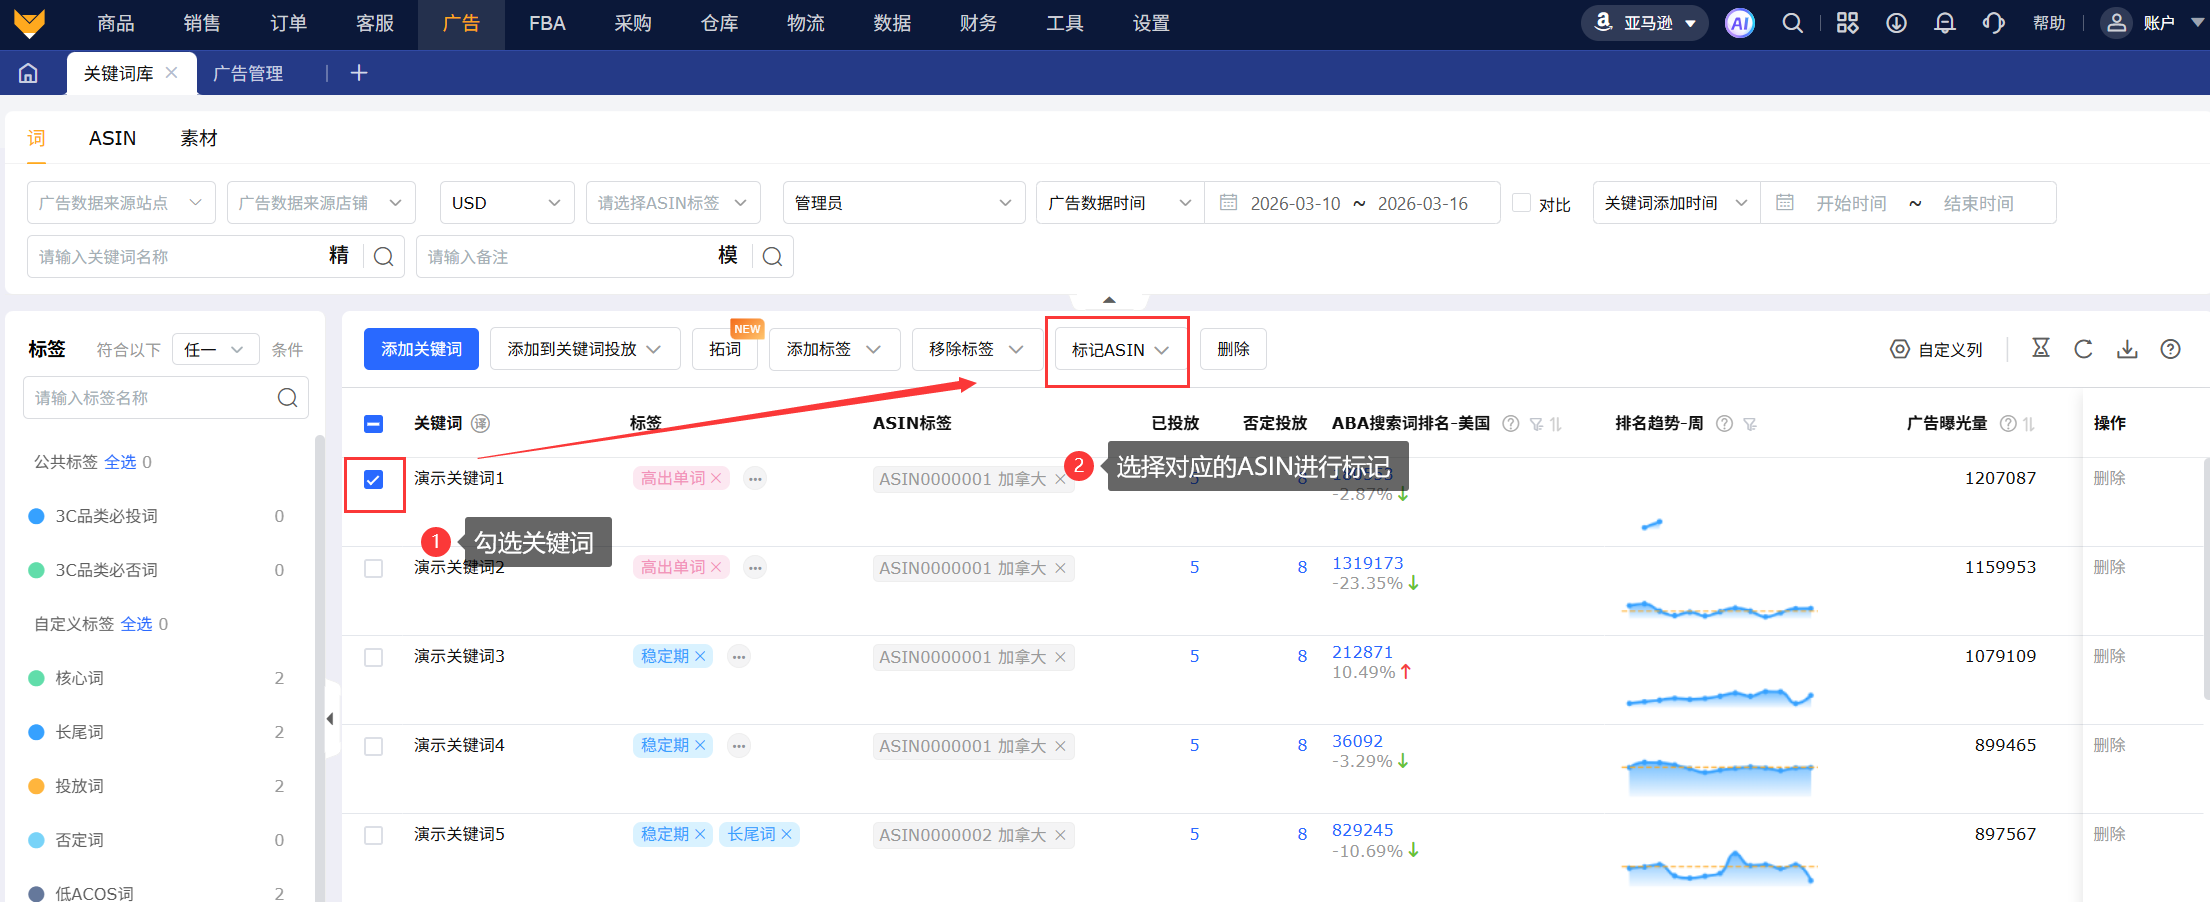Click 删除 link in 演示关键词2 row
The height and width of the screenshot is (902, 2210).
pos(2109,567)
